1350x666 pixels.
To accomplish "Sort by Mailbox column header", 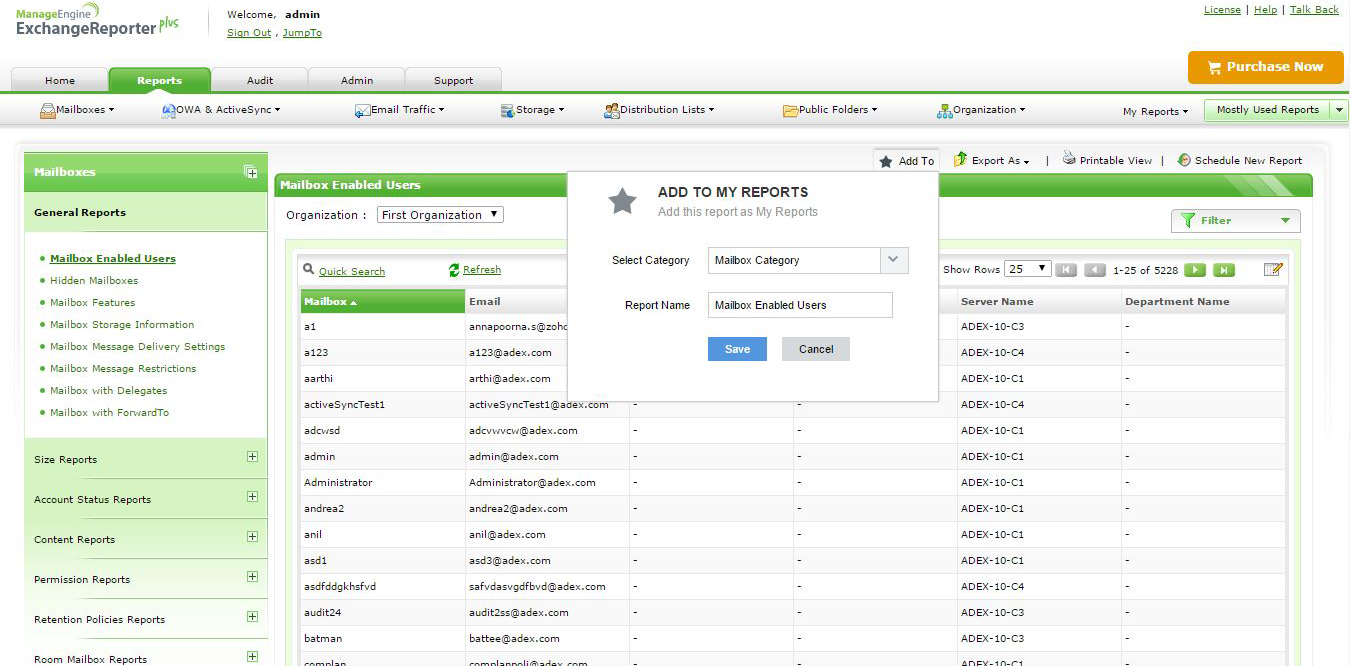I will coord(383,301).
